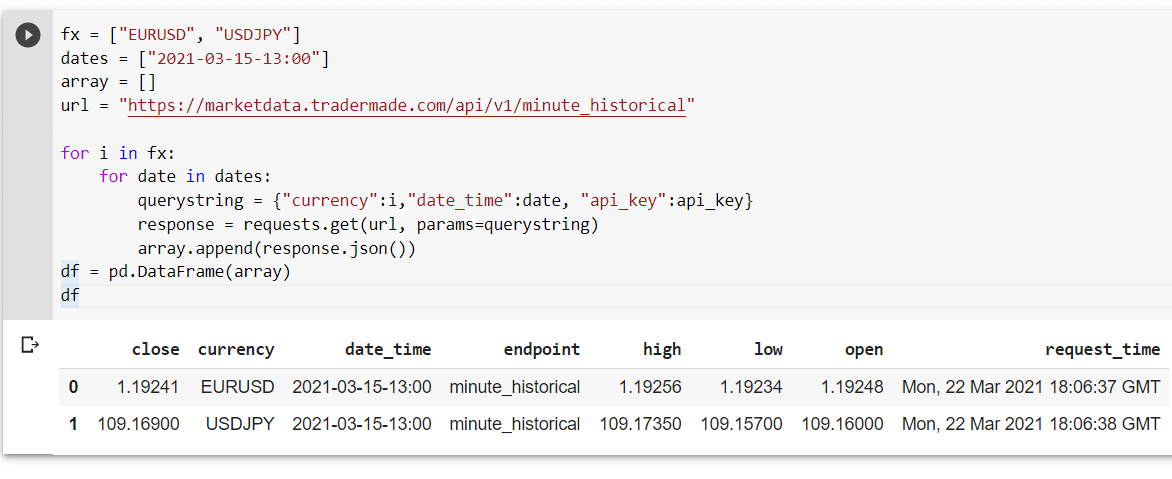Run the code cell
The height and width of the screenshot is (479, 1172).
coord(28,34)
